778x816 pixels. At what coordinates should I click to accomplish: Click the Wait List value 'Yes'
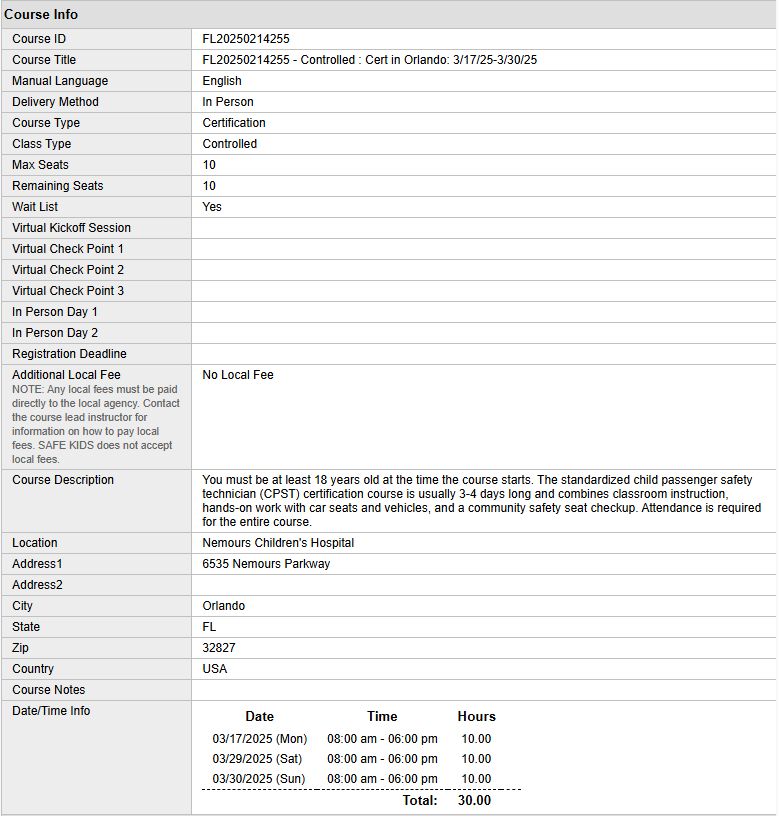click(x=212, y=207)
